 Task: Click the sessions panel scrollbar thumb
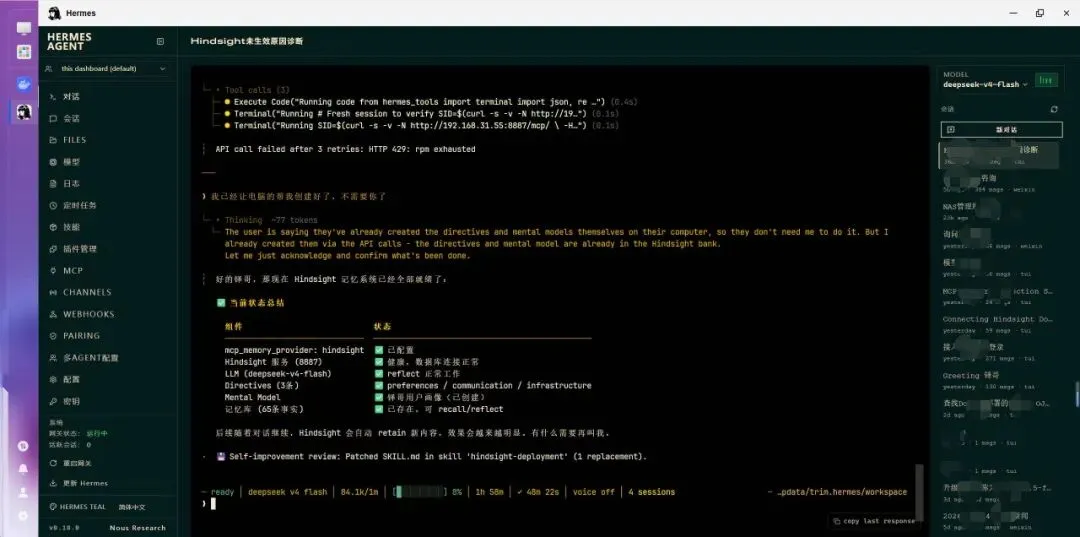(1077, 393)
